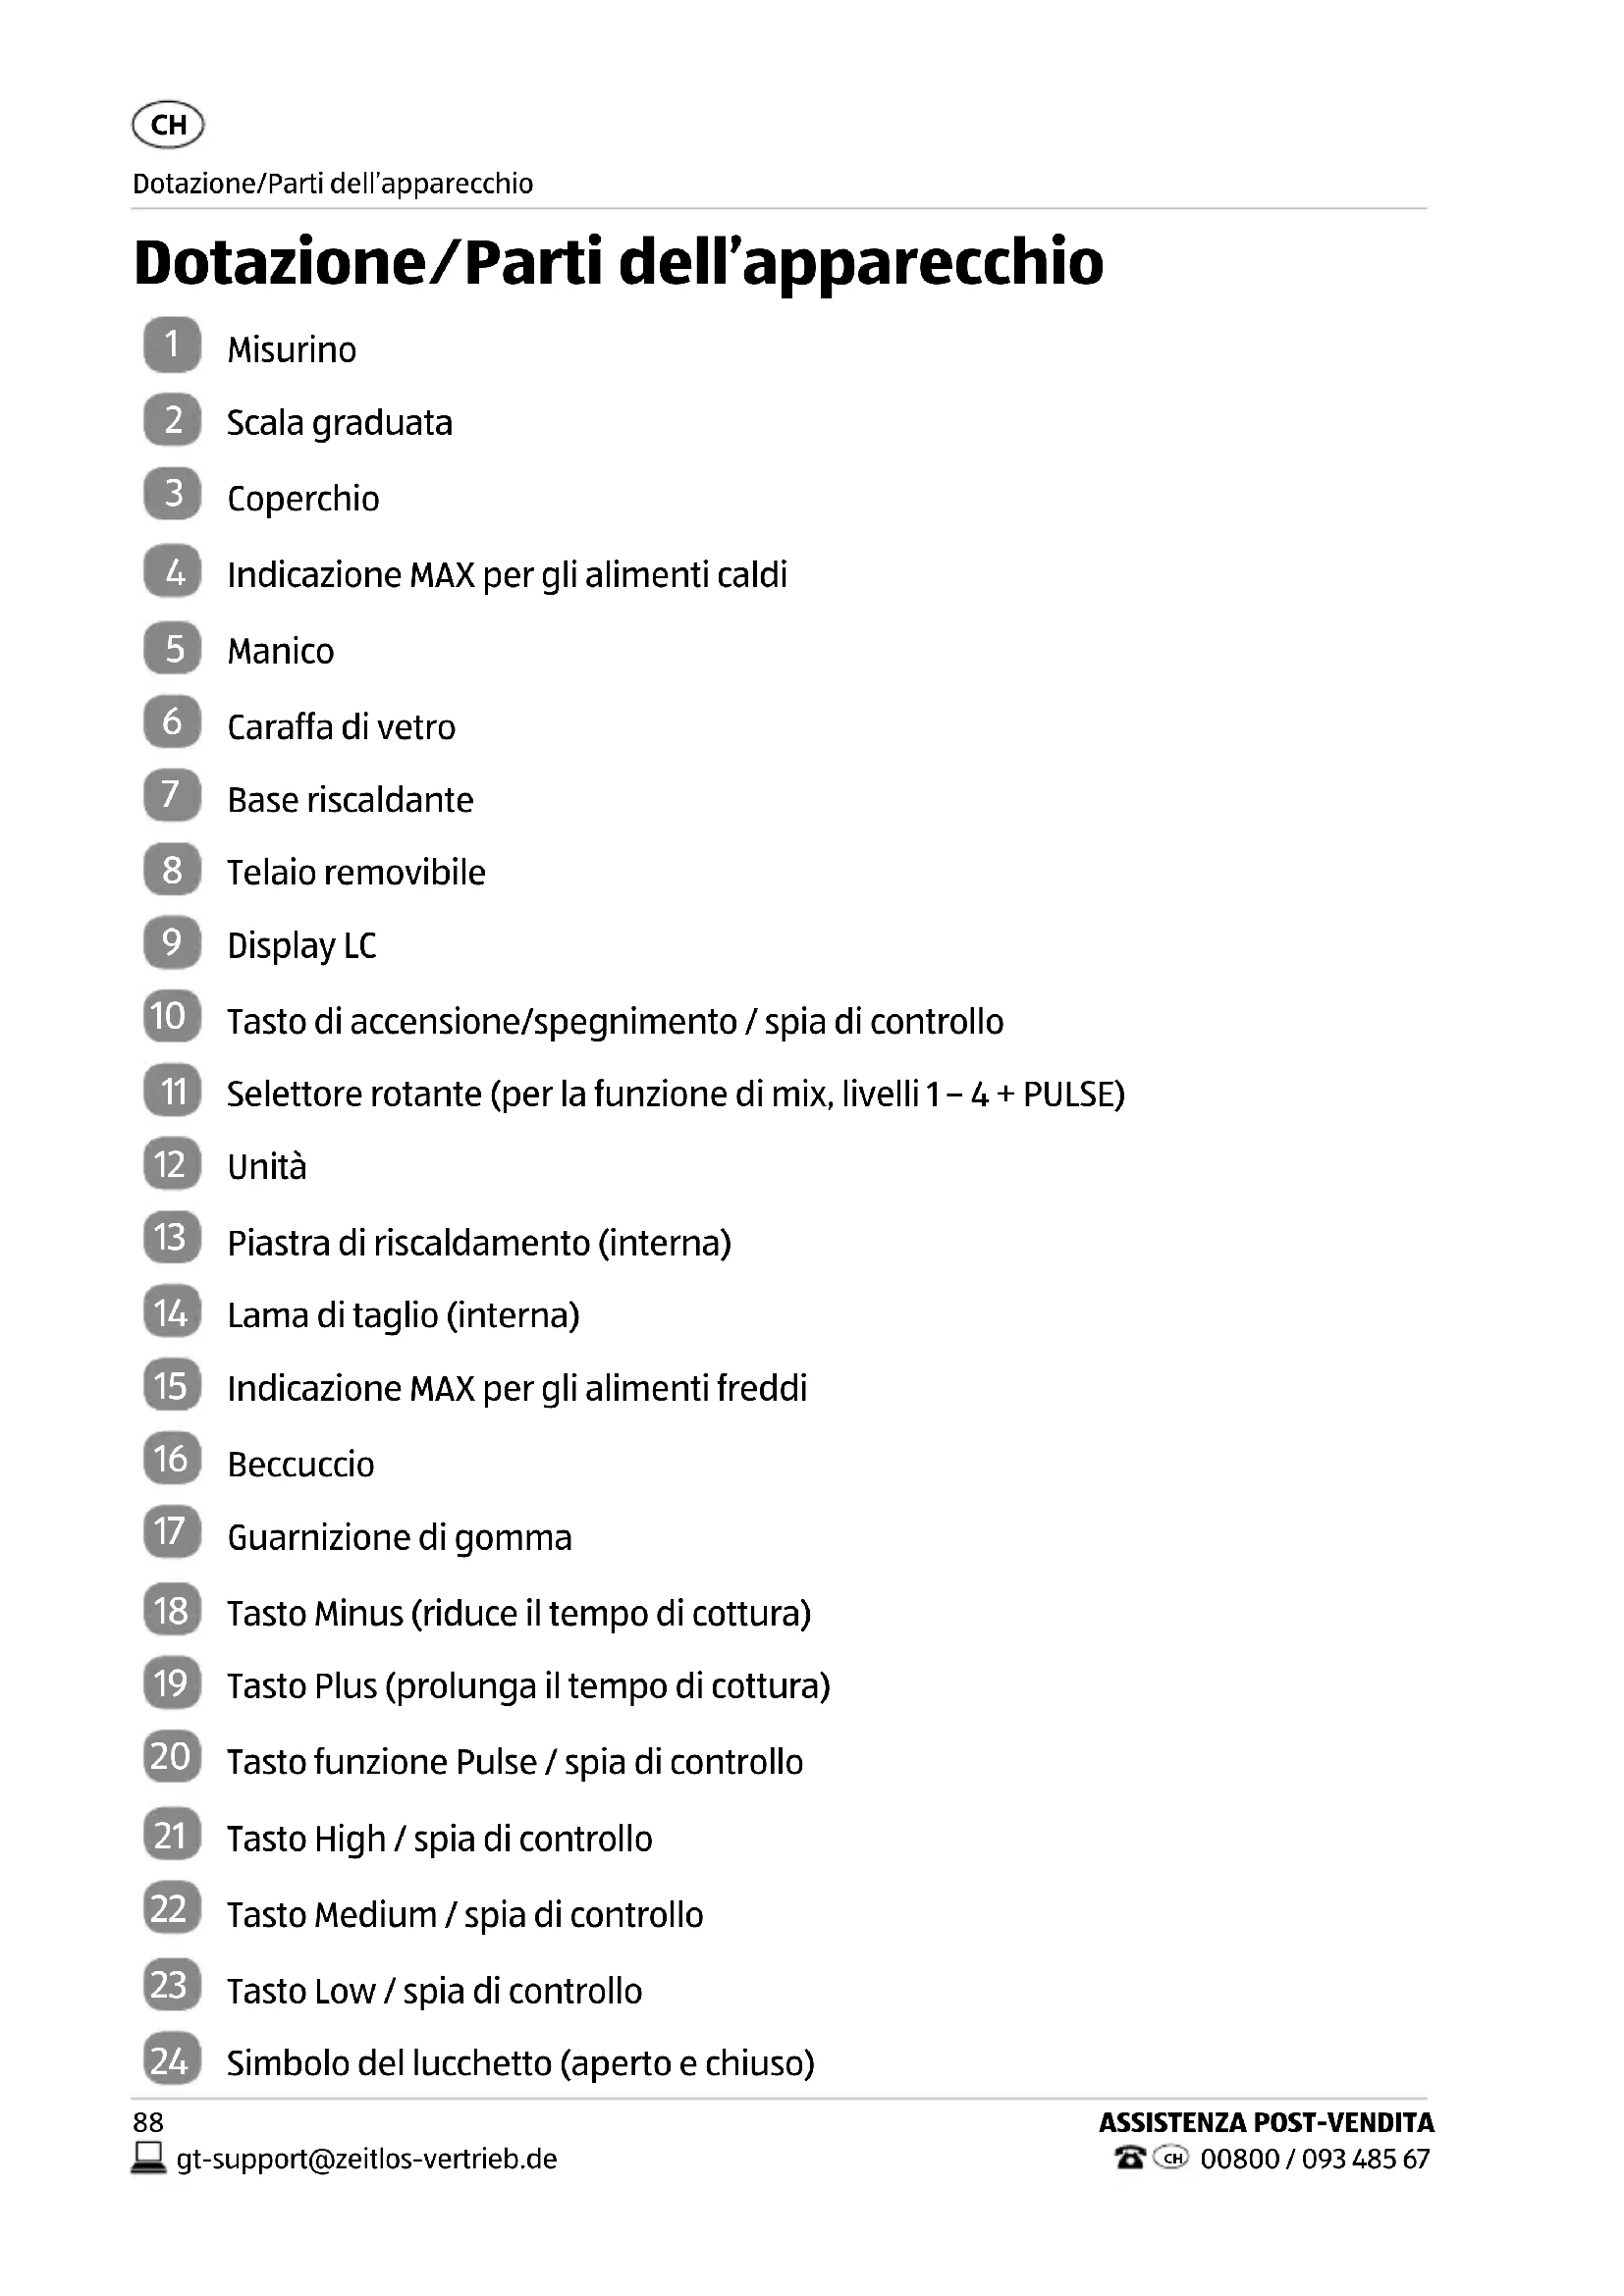Click the ASSISTENZA POST-VENDITA footer label
The height and width of the screenshot is (2296, 1624).
coord(1266,2123)
